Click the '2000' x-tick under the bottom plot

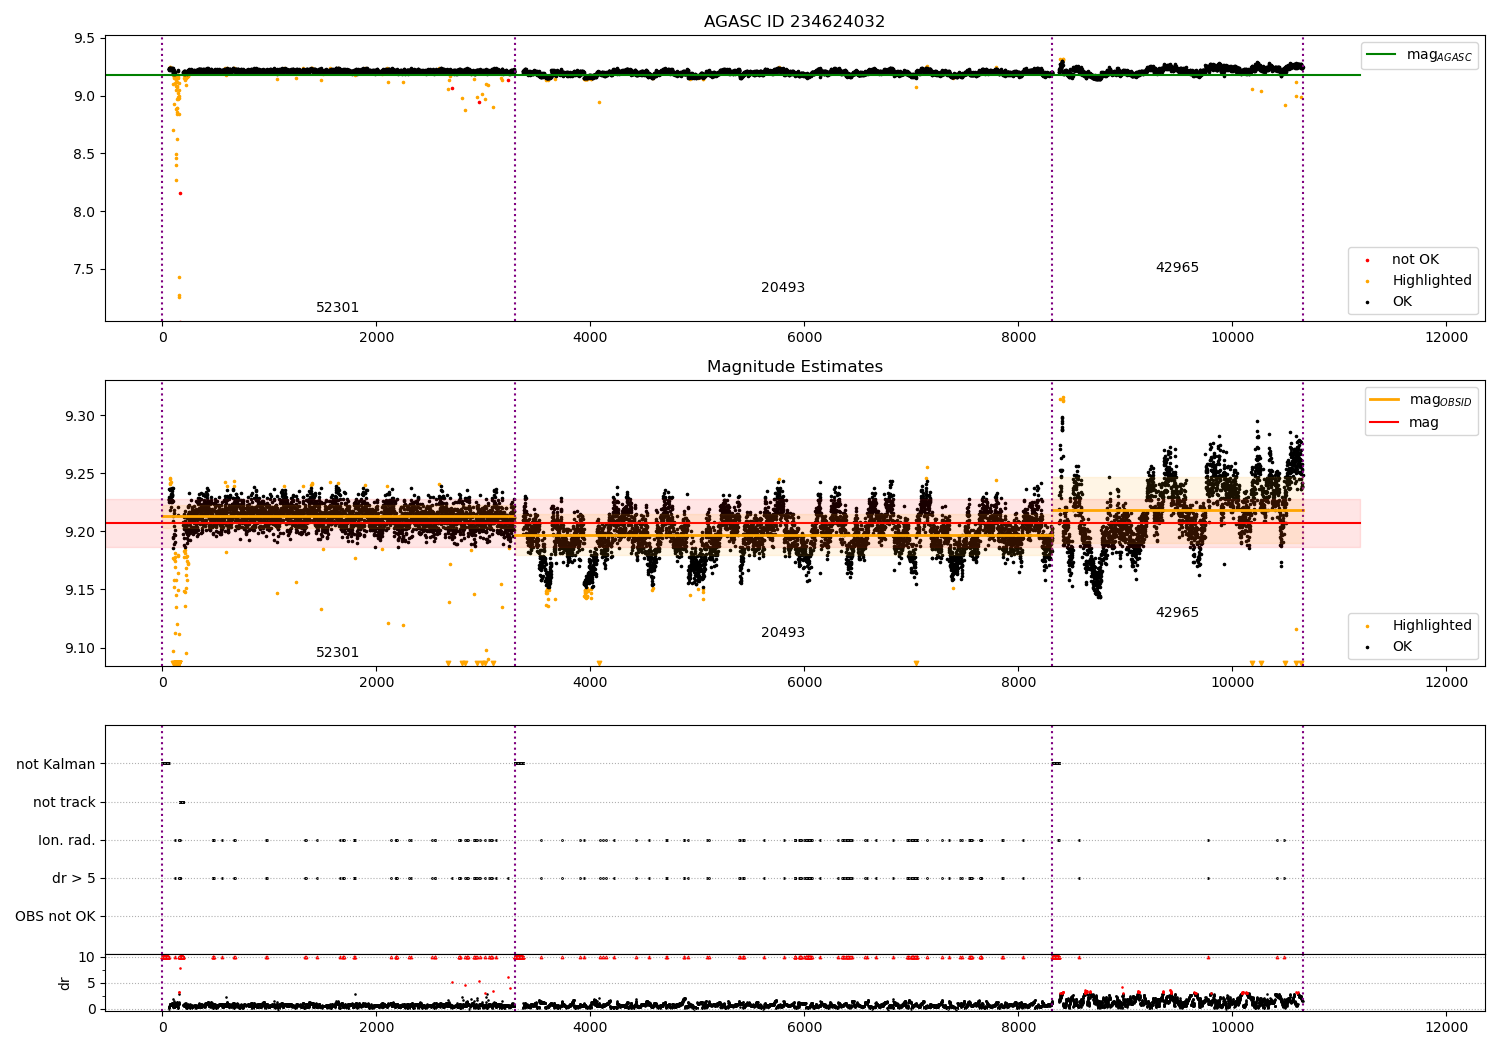376,1028
